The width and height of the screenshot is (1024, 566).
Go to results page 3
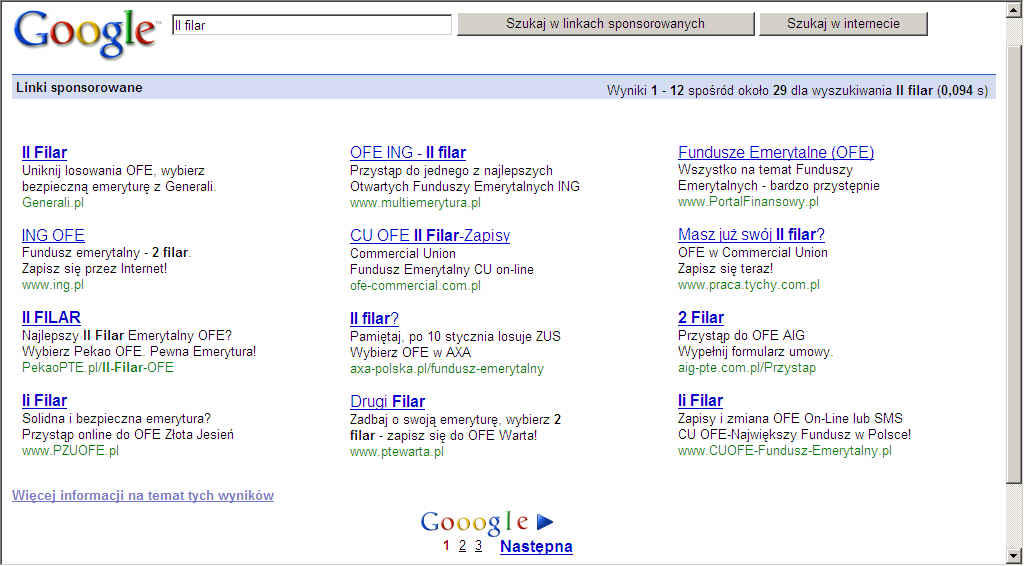point(478,546)
